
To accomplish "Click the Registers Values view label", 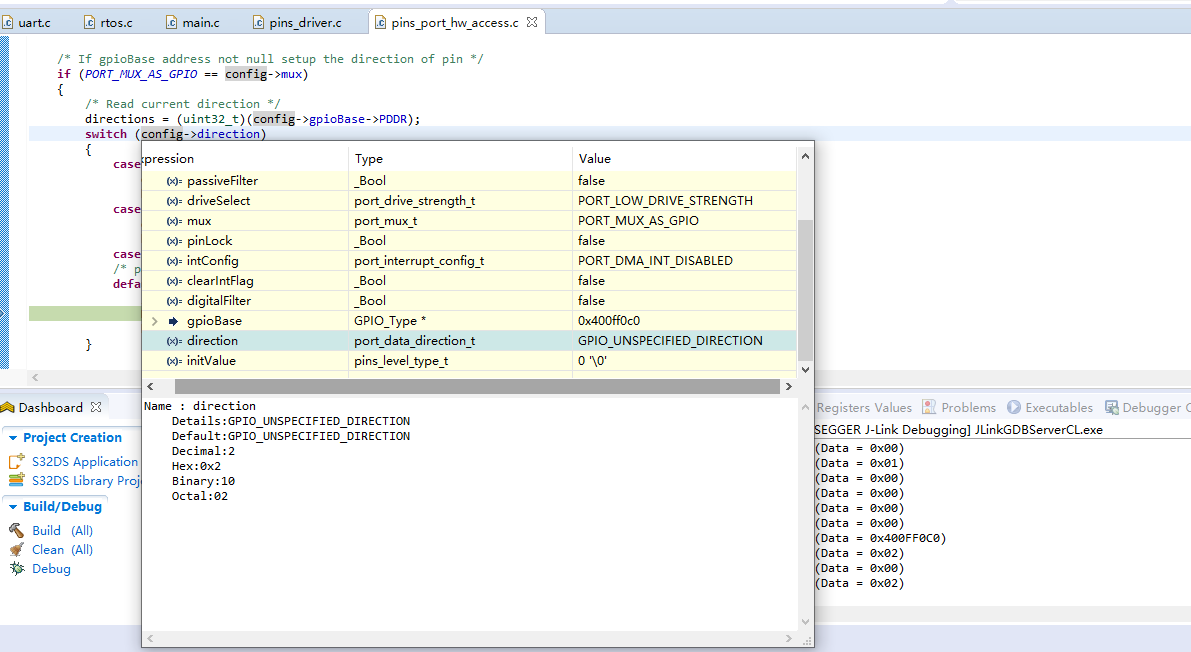I will coord(866,407).
